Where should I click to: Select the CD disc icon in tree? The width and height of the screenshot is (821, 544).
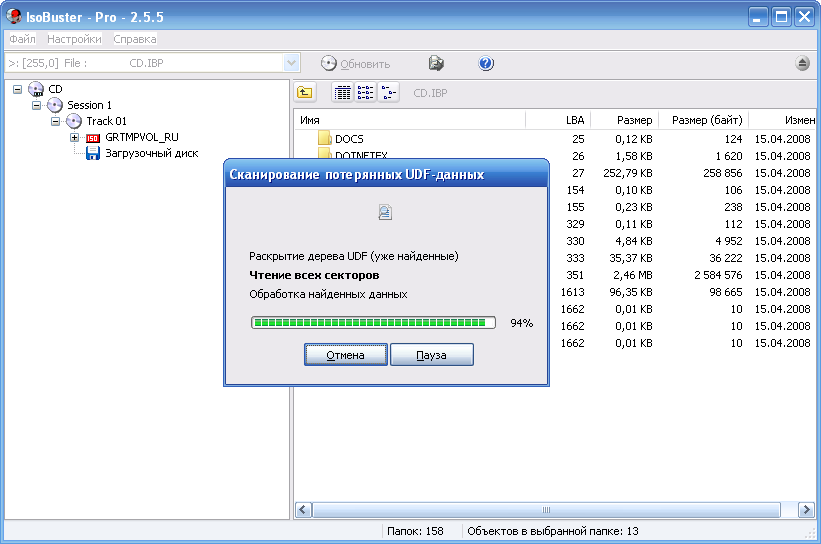pyautogui.click(x=36, y=89)
